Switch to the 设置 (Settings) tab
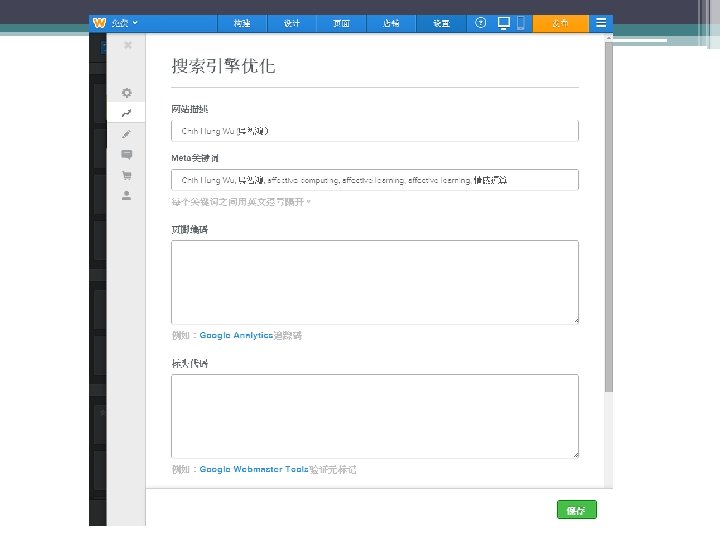The width and height of the screenshot is (720, 540). (441, 23)
